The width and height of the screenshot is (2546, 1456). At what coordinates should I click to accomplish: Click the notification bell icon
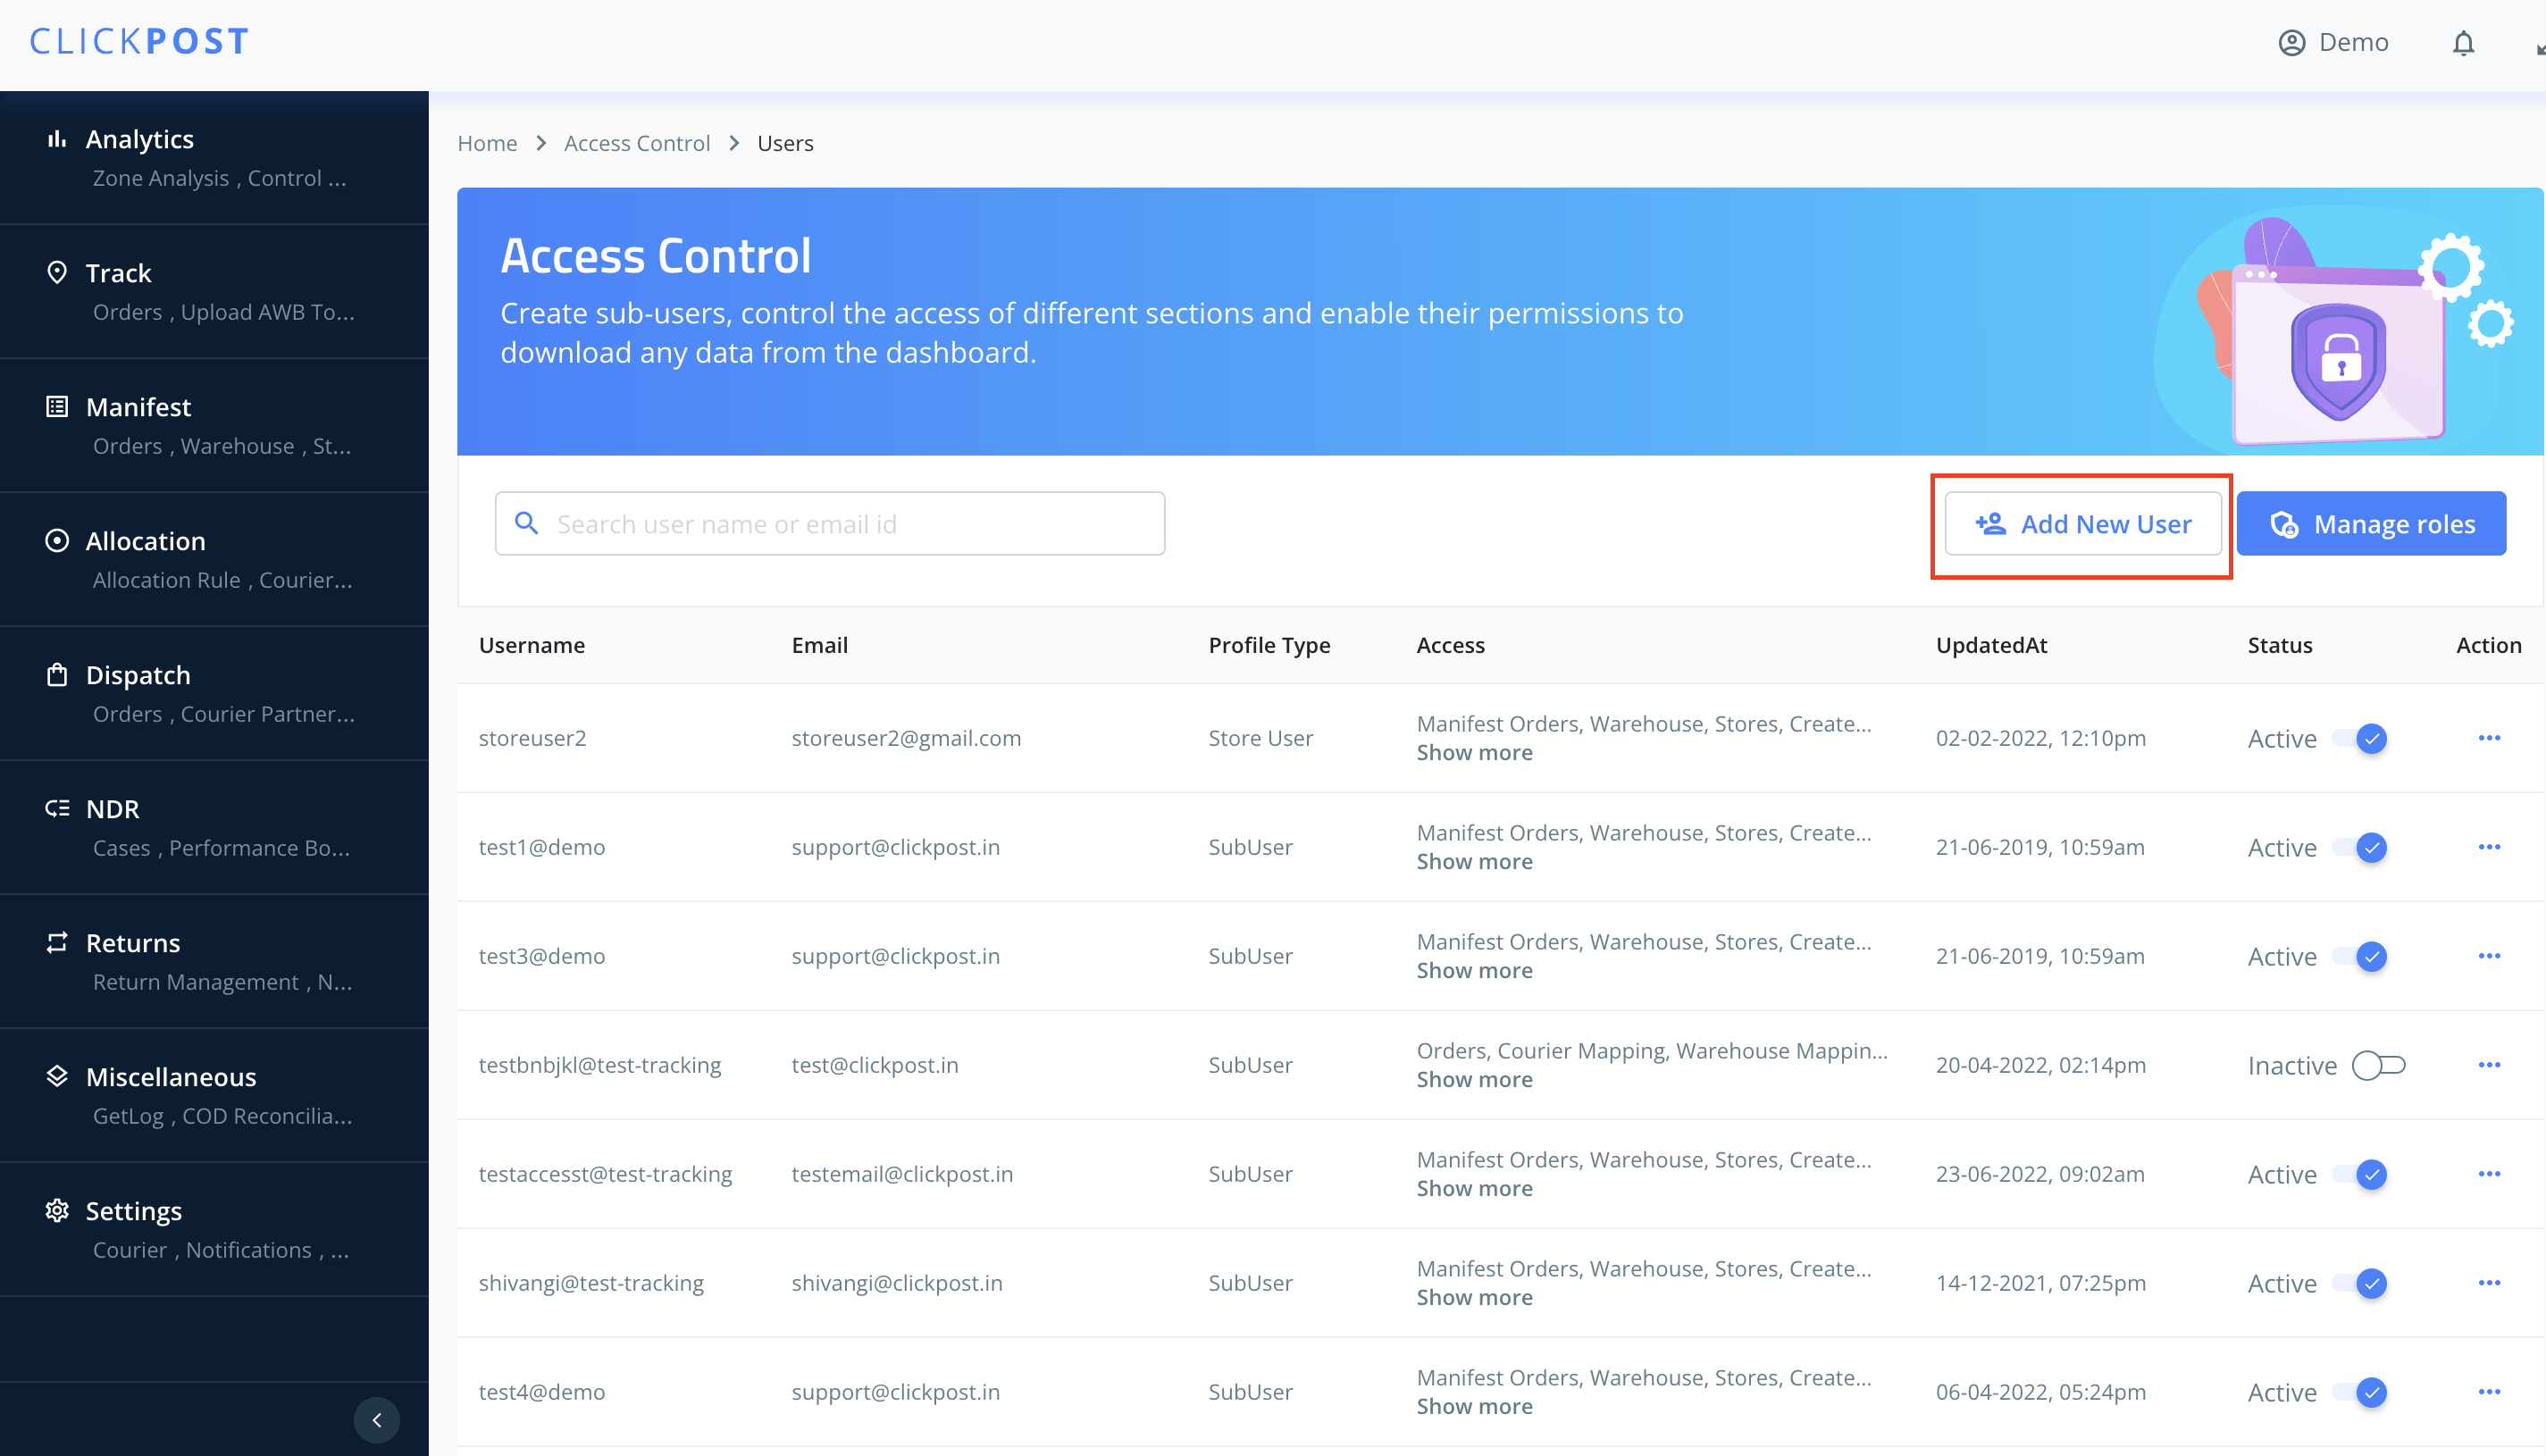click(2462, 43)
